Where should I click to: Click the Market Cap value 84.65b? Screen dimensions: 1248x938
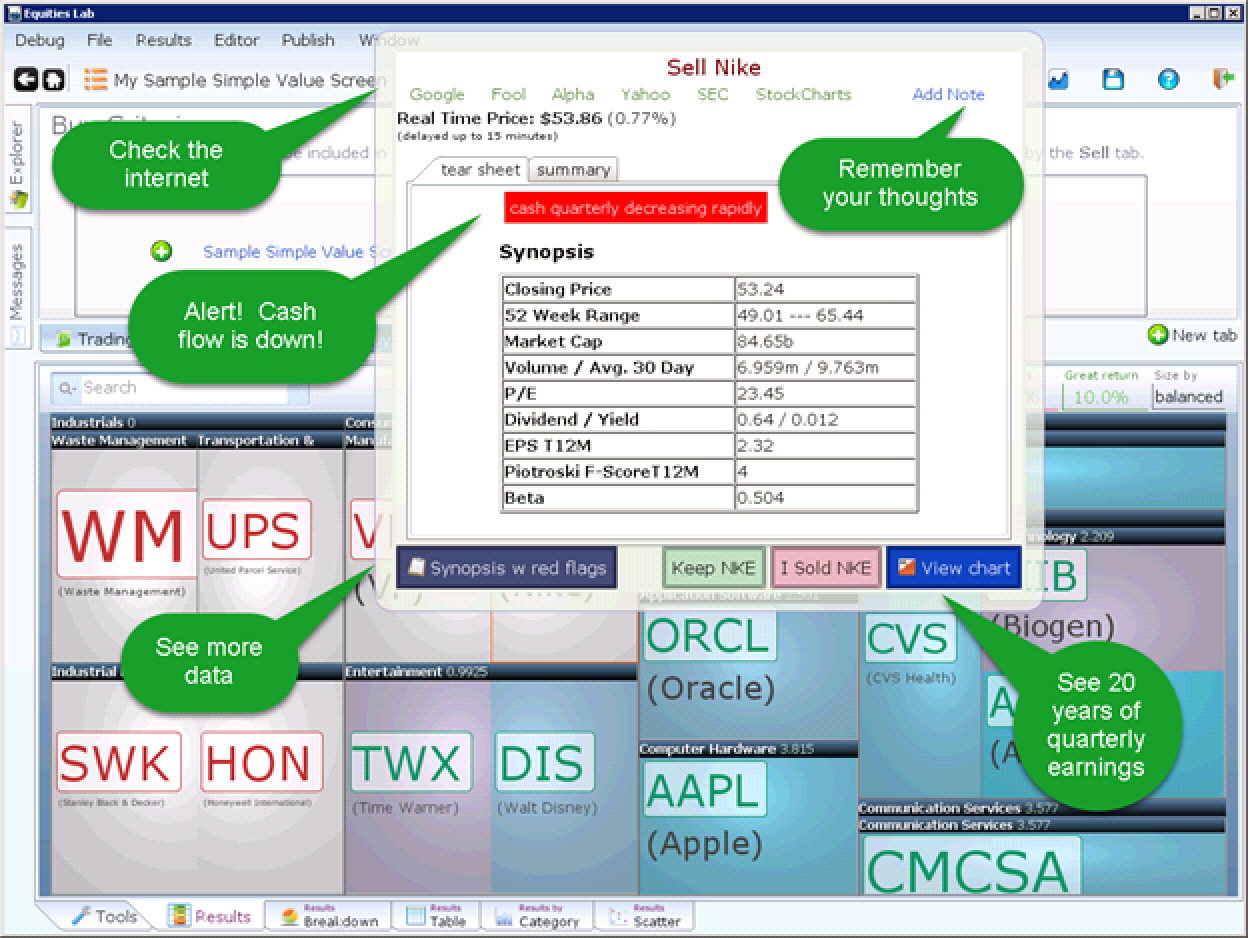point(825,342)
